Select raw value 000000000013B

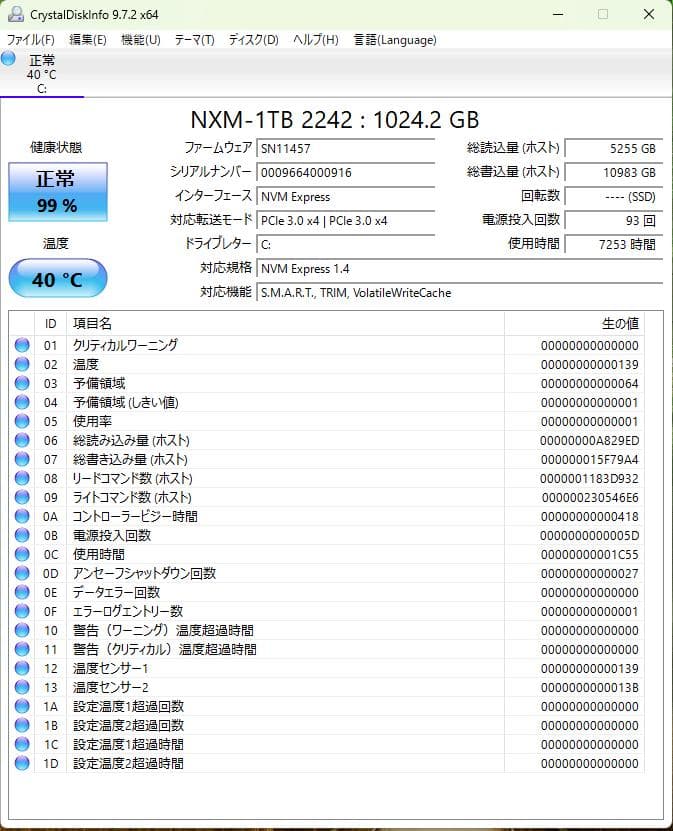click(x=589, y=687)
